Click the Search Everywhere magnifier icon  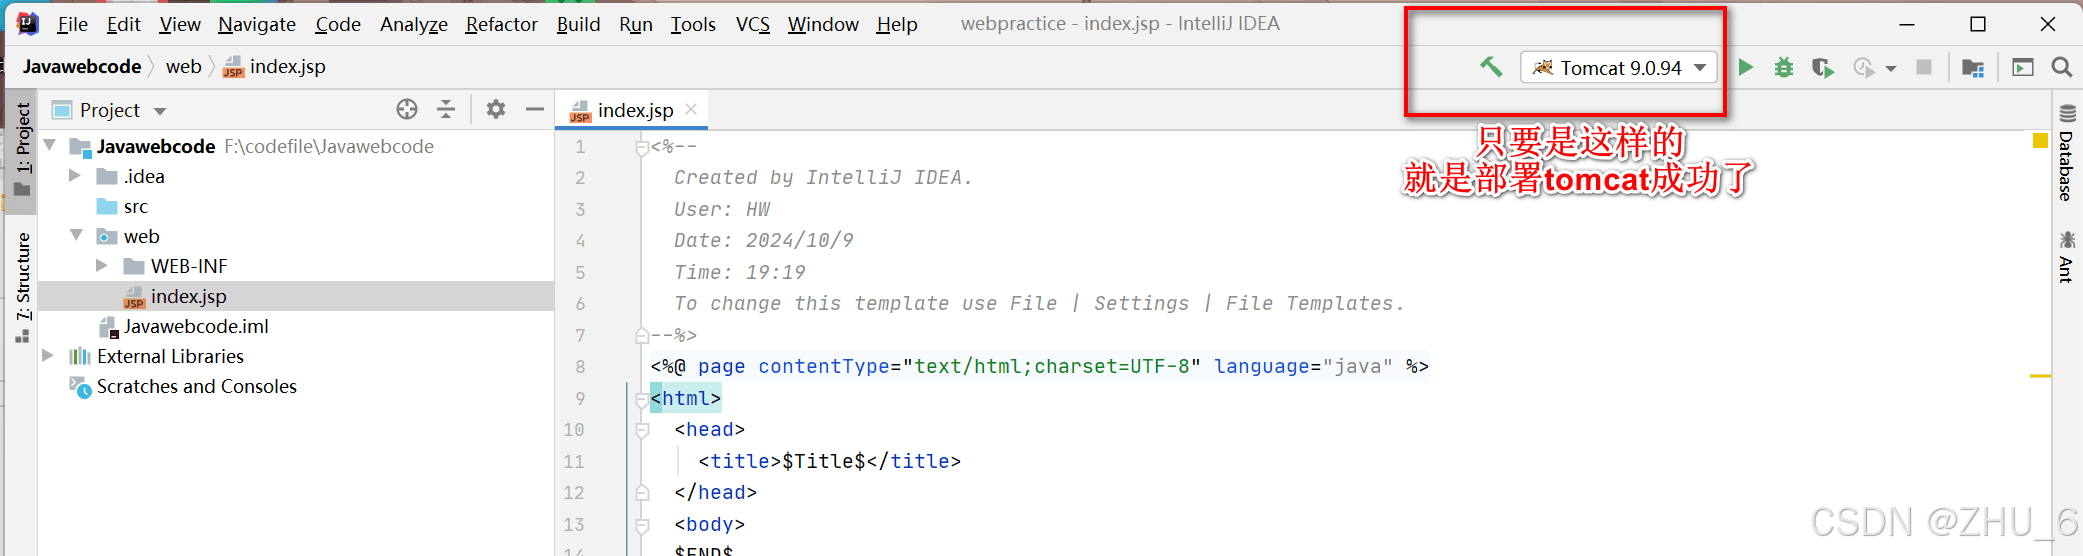tap(2062, 67)
